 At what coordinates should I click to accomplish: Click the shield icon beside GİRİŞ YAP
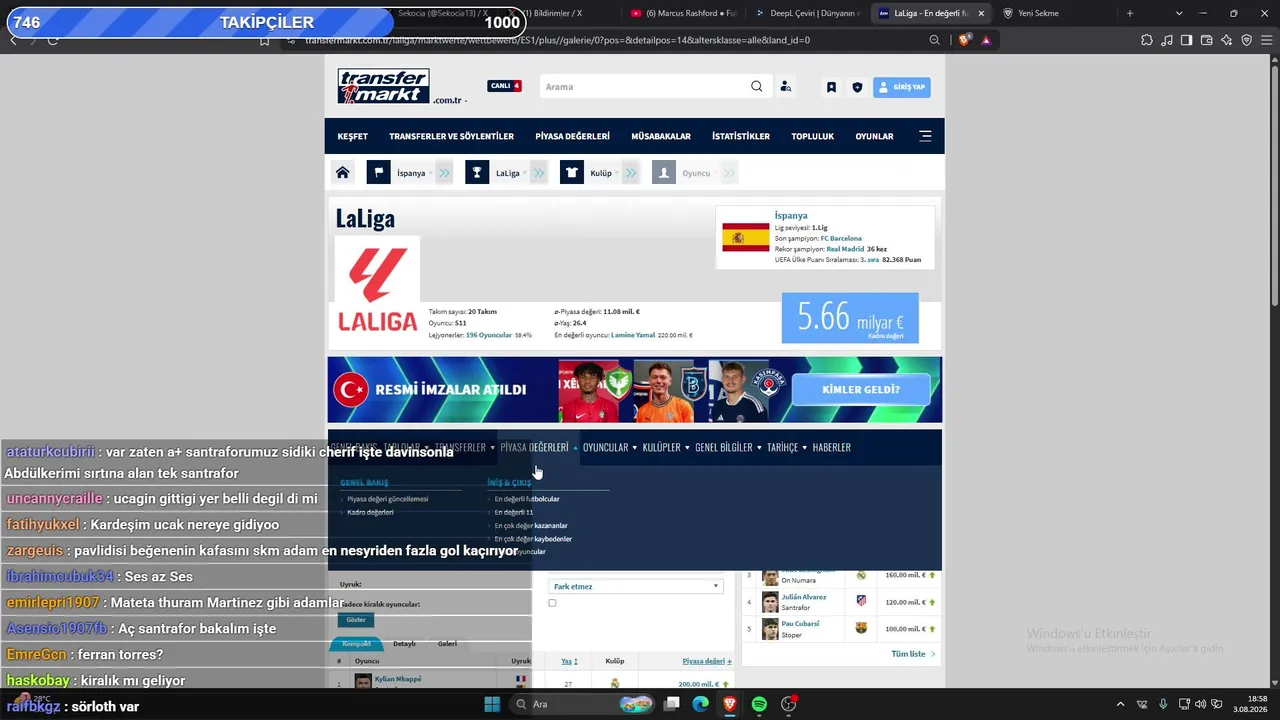coord(857,87)
